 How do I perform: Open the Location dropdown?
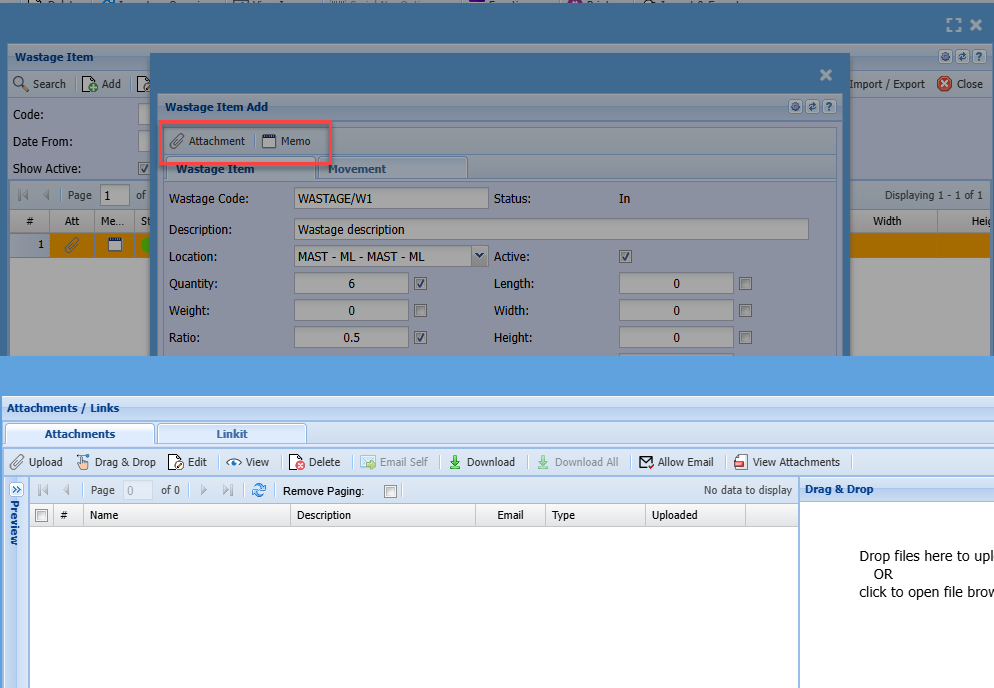tap(479, 257)
